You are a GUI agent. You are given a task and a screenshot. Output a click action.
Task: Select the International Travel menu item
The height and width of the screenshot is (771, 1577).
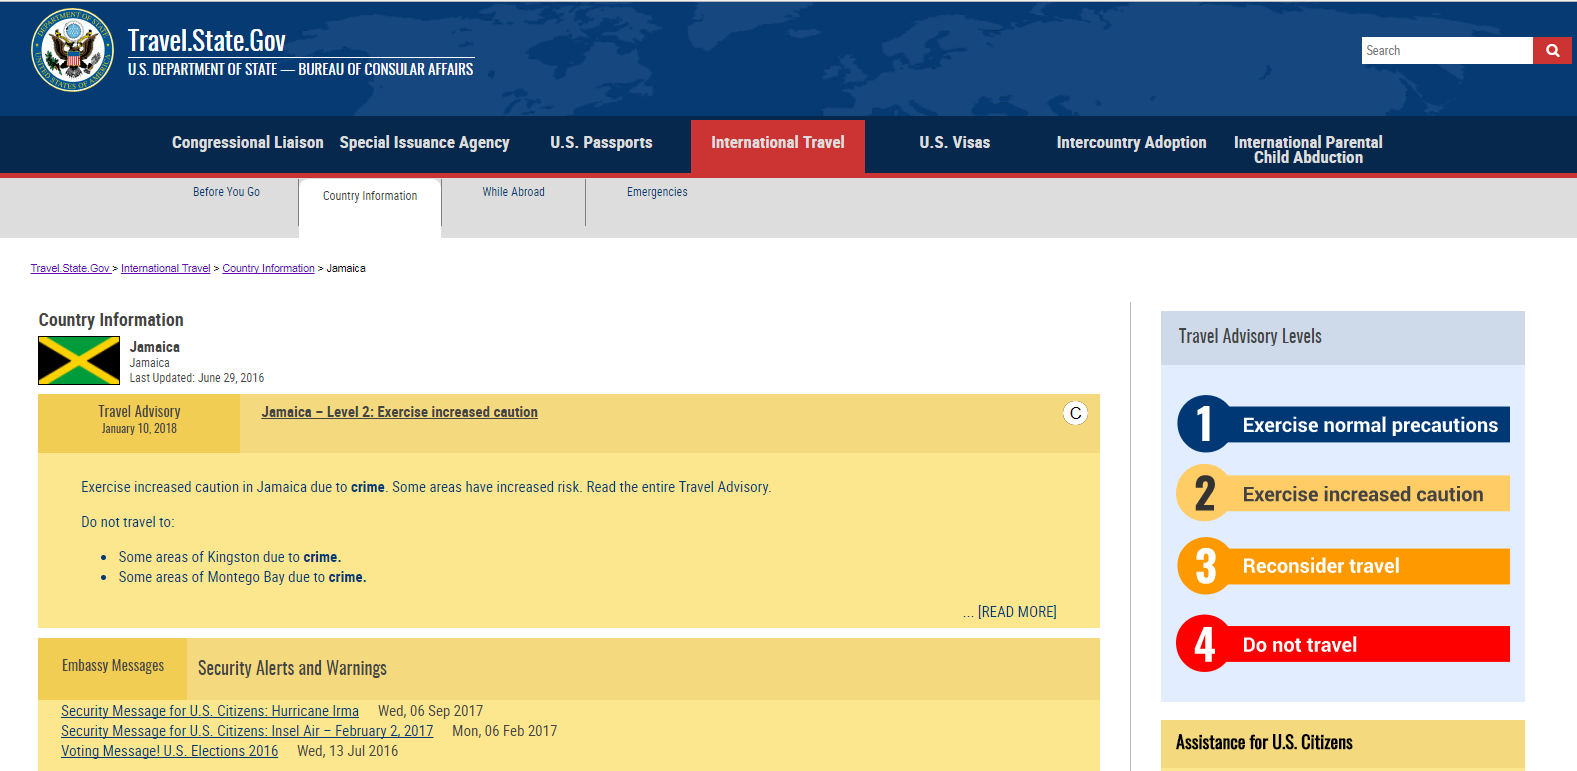coord(778,146)
